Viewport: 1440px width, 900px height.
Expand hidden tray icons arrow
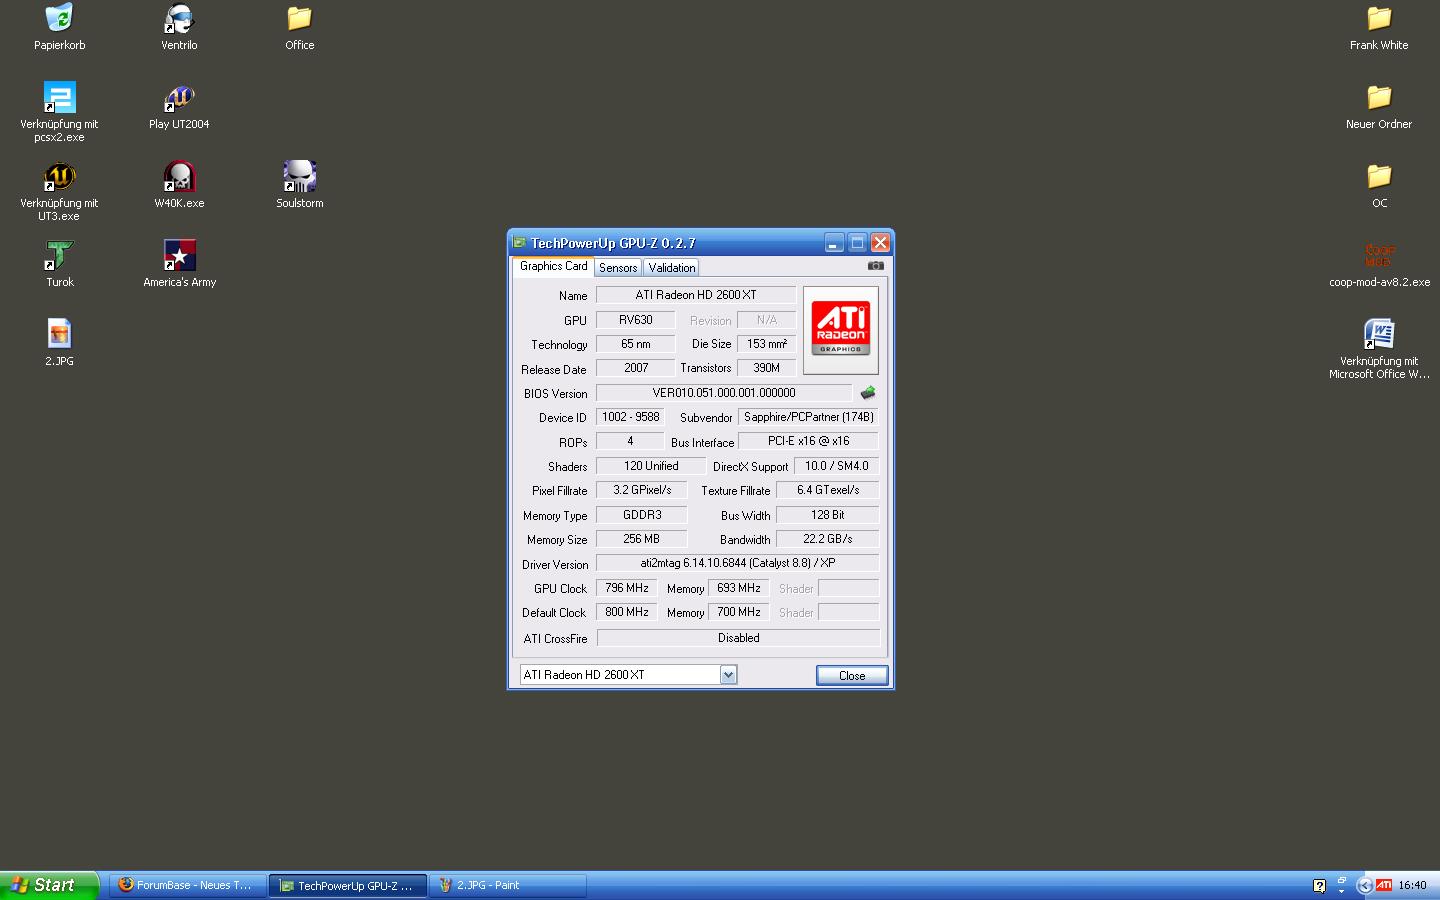pyautogui.click(x=1364, y=886)
